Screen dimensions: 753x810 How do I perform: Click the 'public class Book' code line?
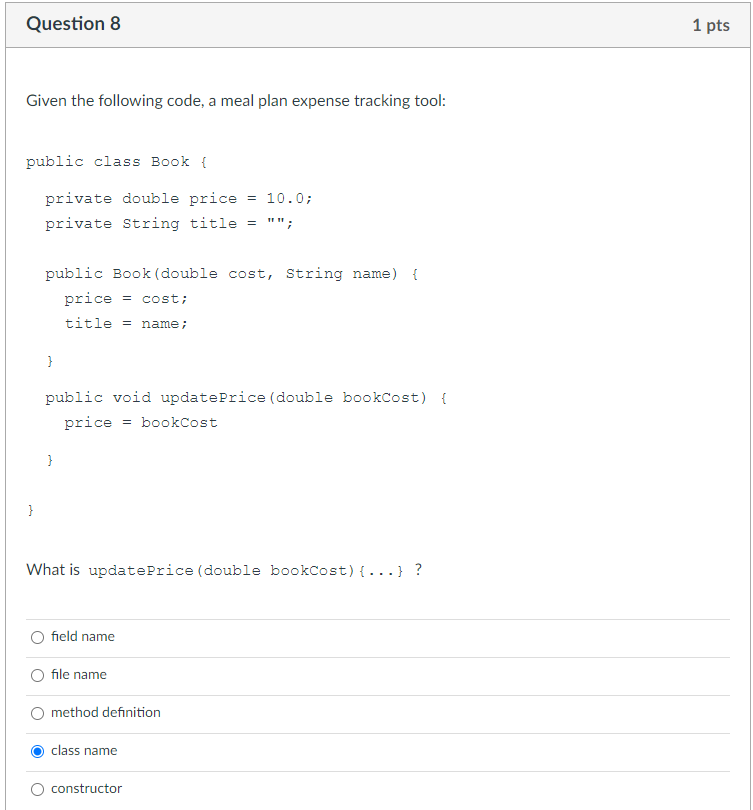(x=110, y=161)
